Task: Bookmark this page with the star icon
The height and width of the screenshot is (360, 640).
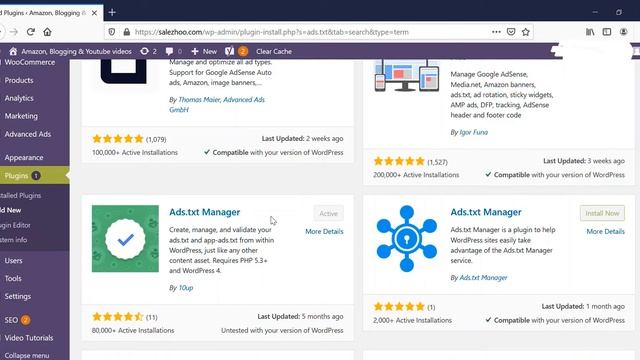Action: click(526, 32)
